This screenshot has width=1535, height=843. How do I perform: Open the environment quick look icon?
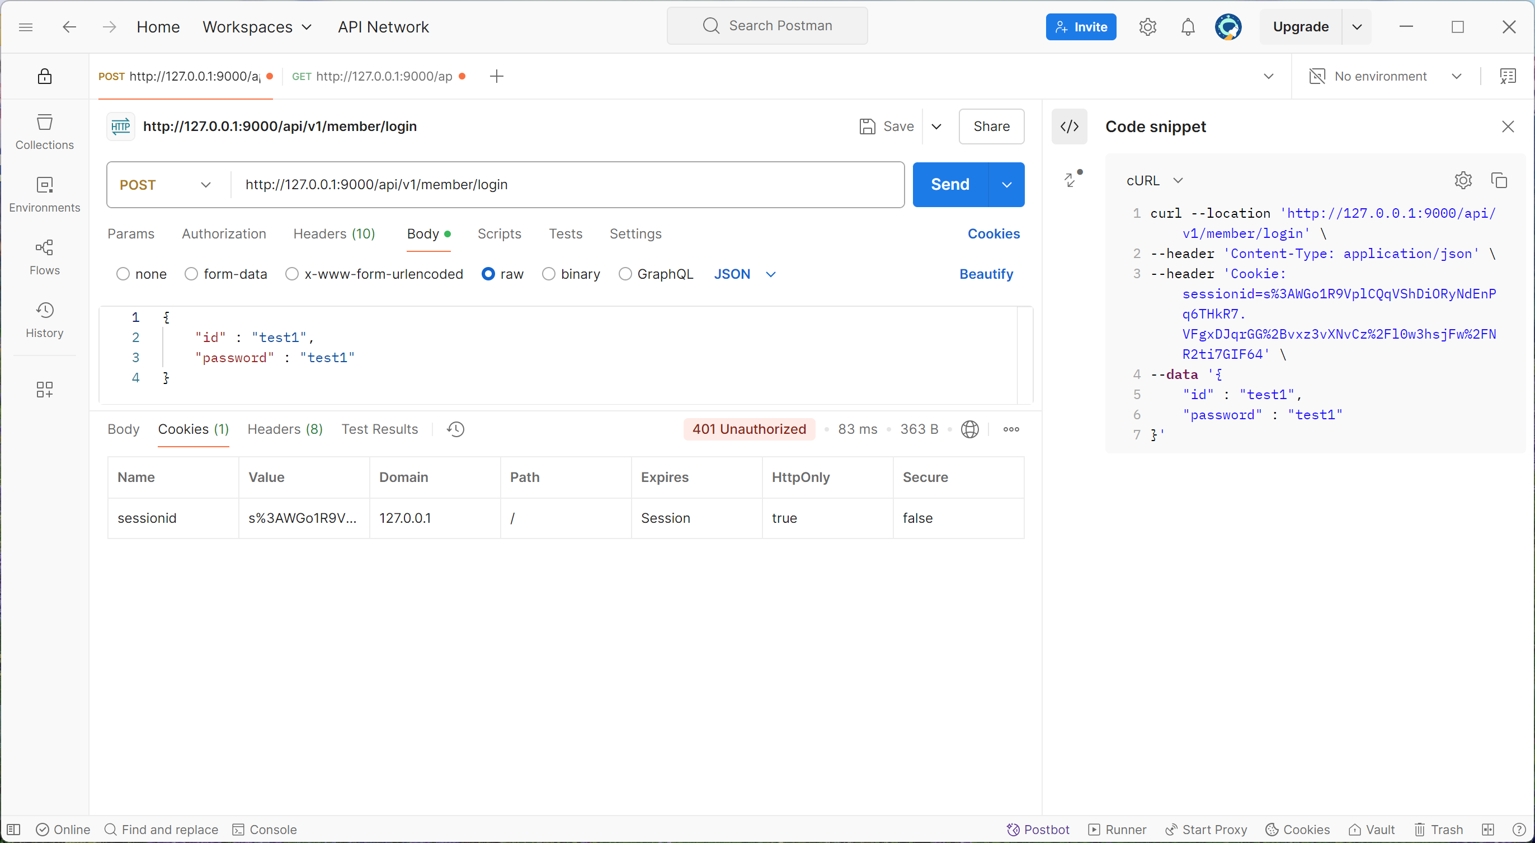click(1508, 76)
